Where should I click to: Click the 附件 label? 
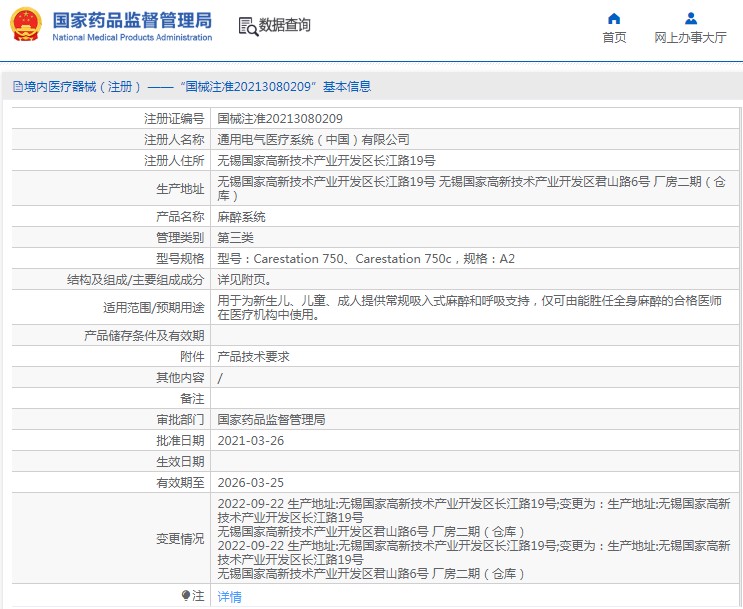192,356
